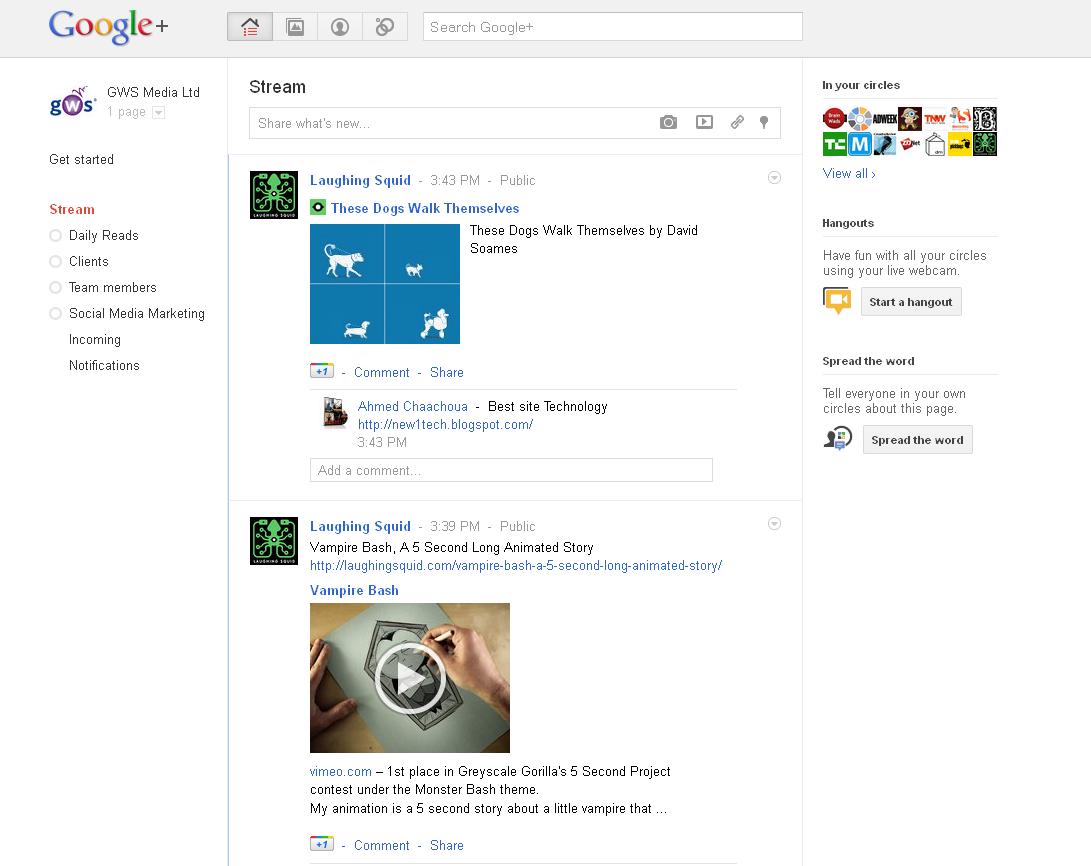The height and width of the screenshot is (866, 1091).
Task: Open the Vampire Bash title link
Action: point(354,591)
